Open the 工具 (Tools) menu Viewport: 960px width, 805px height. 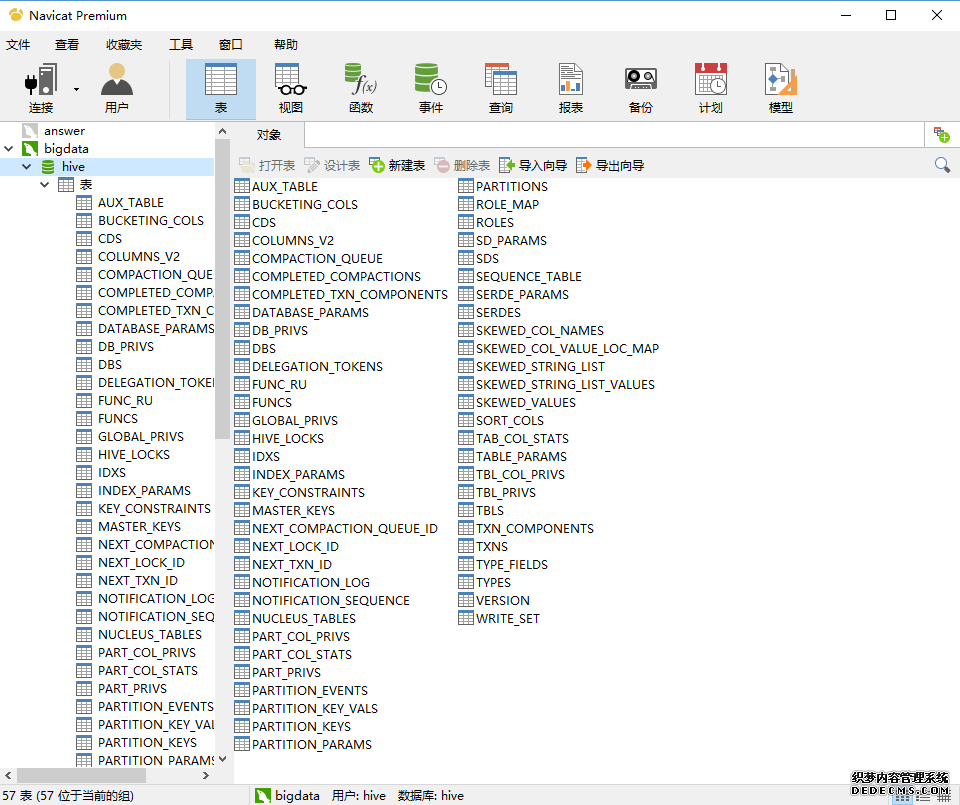(181, 45)
